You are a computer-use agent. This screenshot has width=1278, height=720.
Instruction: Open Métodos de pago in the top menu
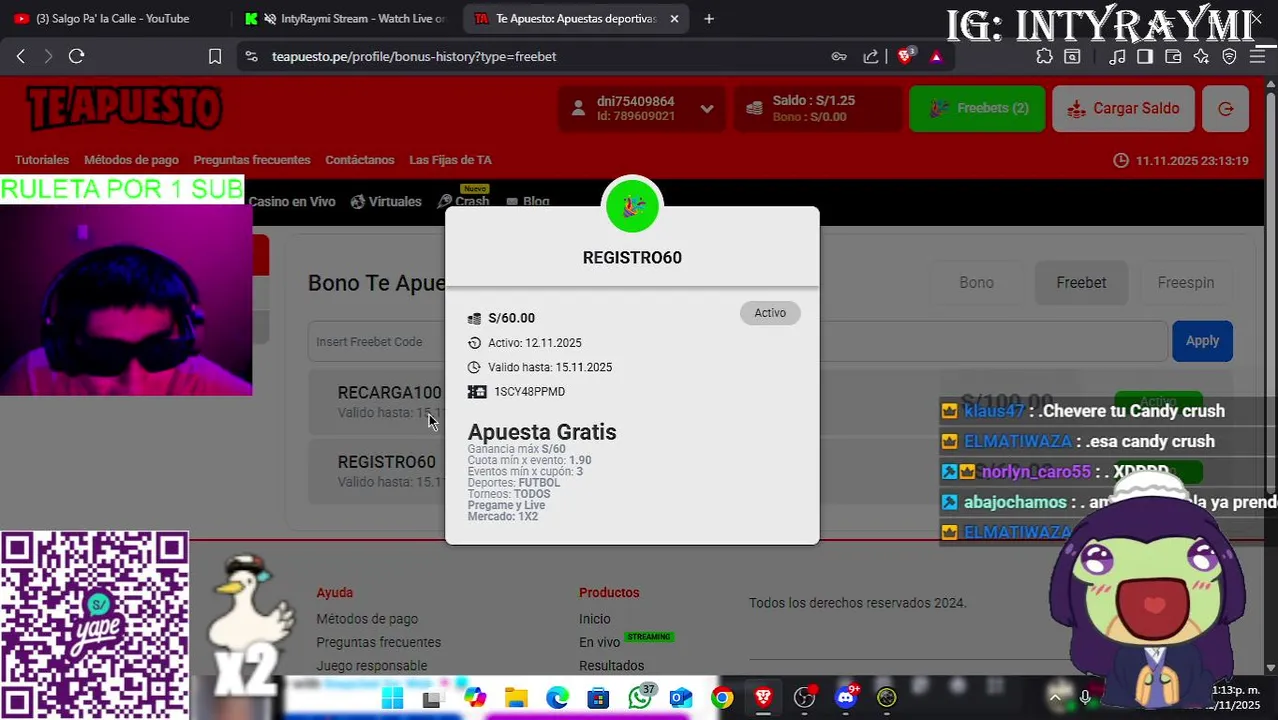pos(131,160)
